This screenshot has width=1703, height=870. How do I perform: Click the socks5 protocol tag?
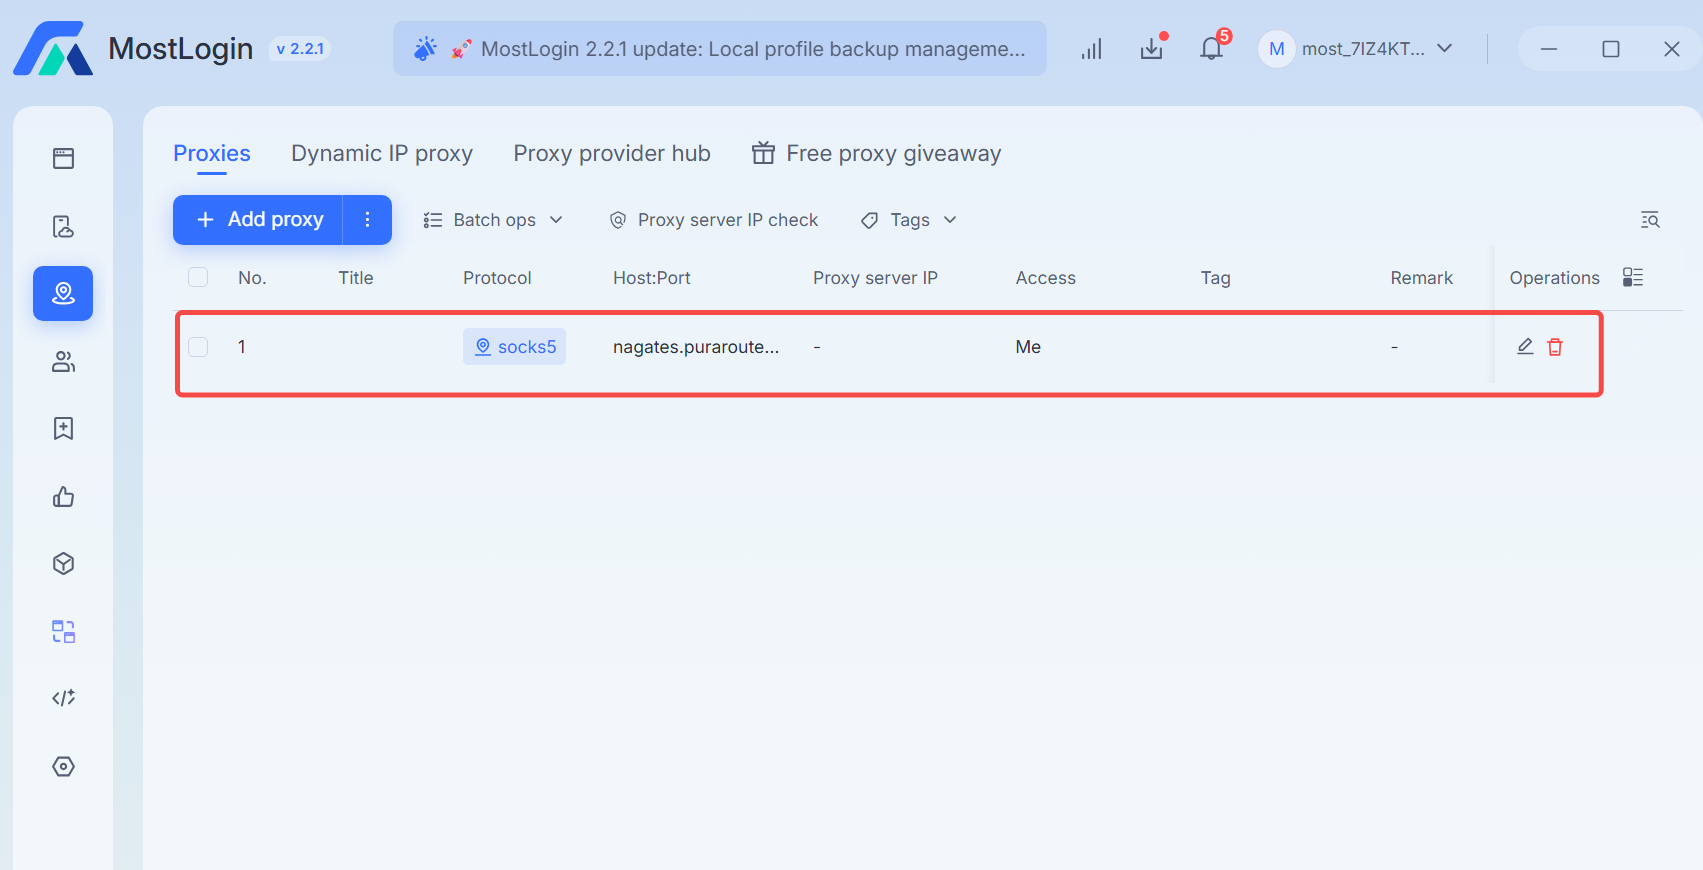(x=514, y=346)
